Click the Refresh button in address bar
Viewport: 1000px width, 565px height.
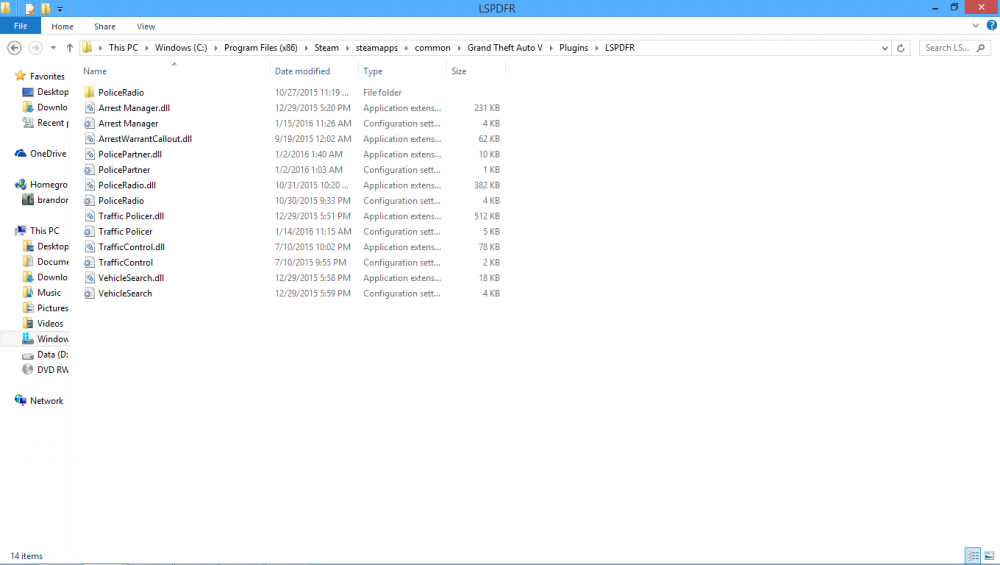tap(901, 48)
